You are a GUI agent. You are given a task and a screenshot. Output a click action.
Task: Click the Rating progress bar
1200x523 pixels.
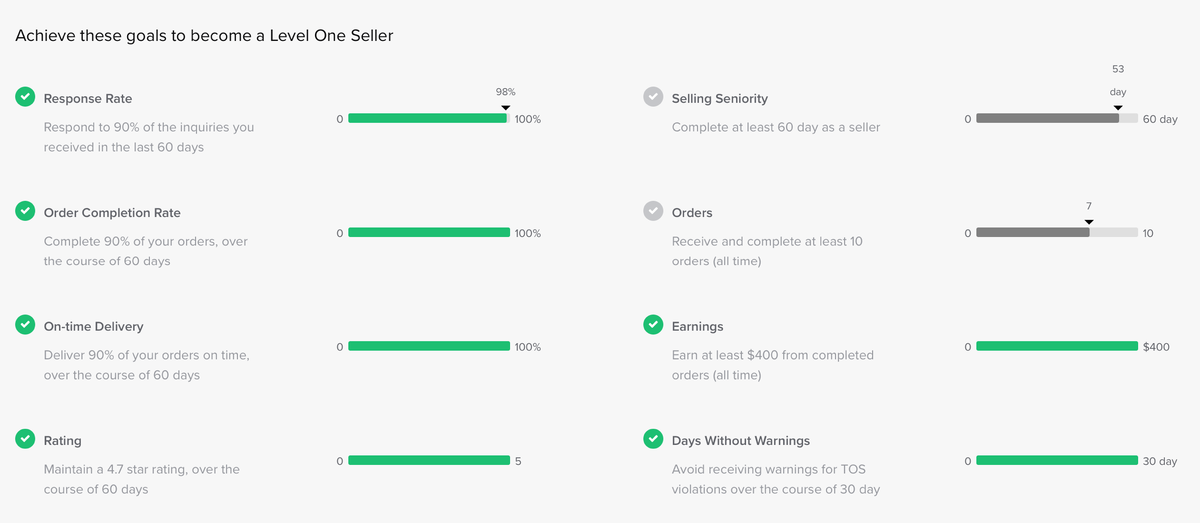tap(428, 460)
